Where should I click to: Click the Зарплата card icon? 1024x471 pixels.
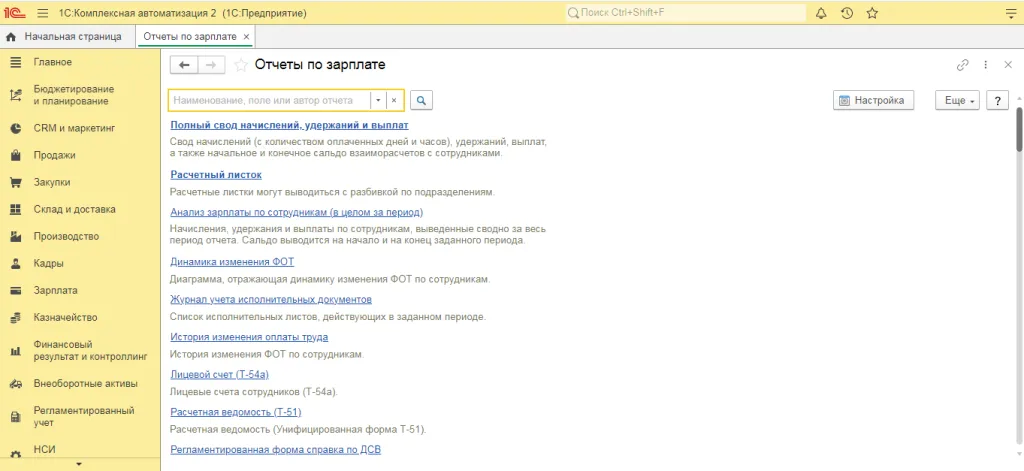[x=16, y=291]
